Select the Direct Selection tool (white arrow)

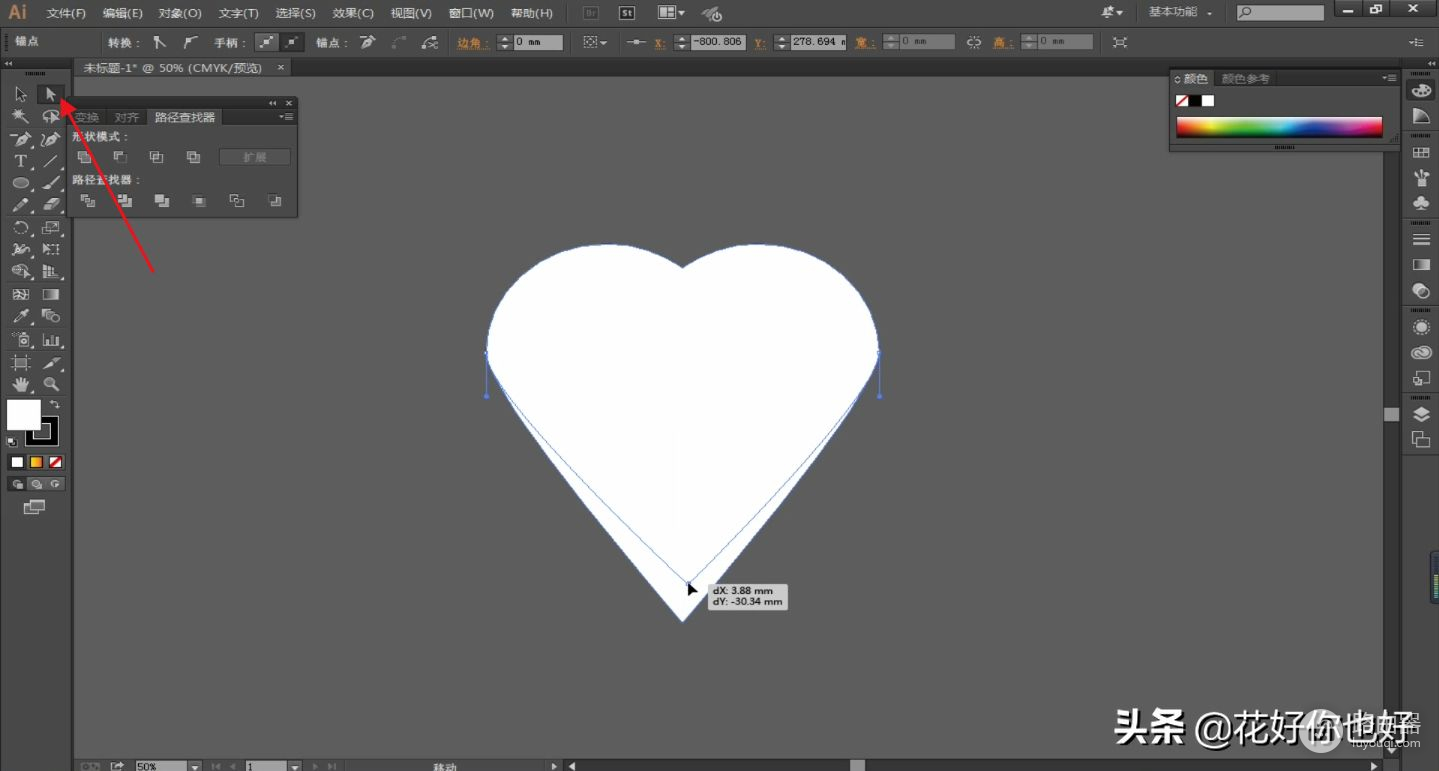[50, 94]
